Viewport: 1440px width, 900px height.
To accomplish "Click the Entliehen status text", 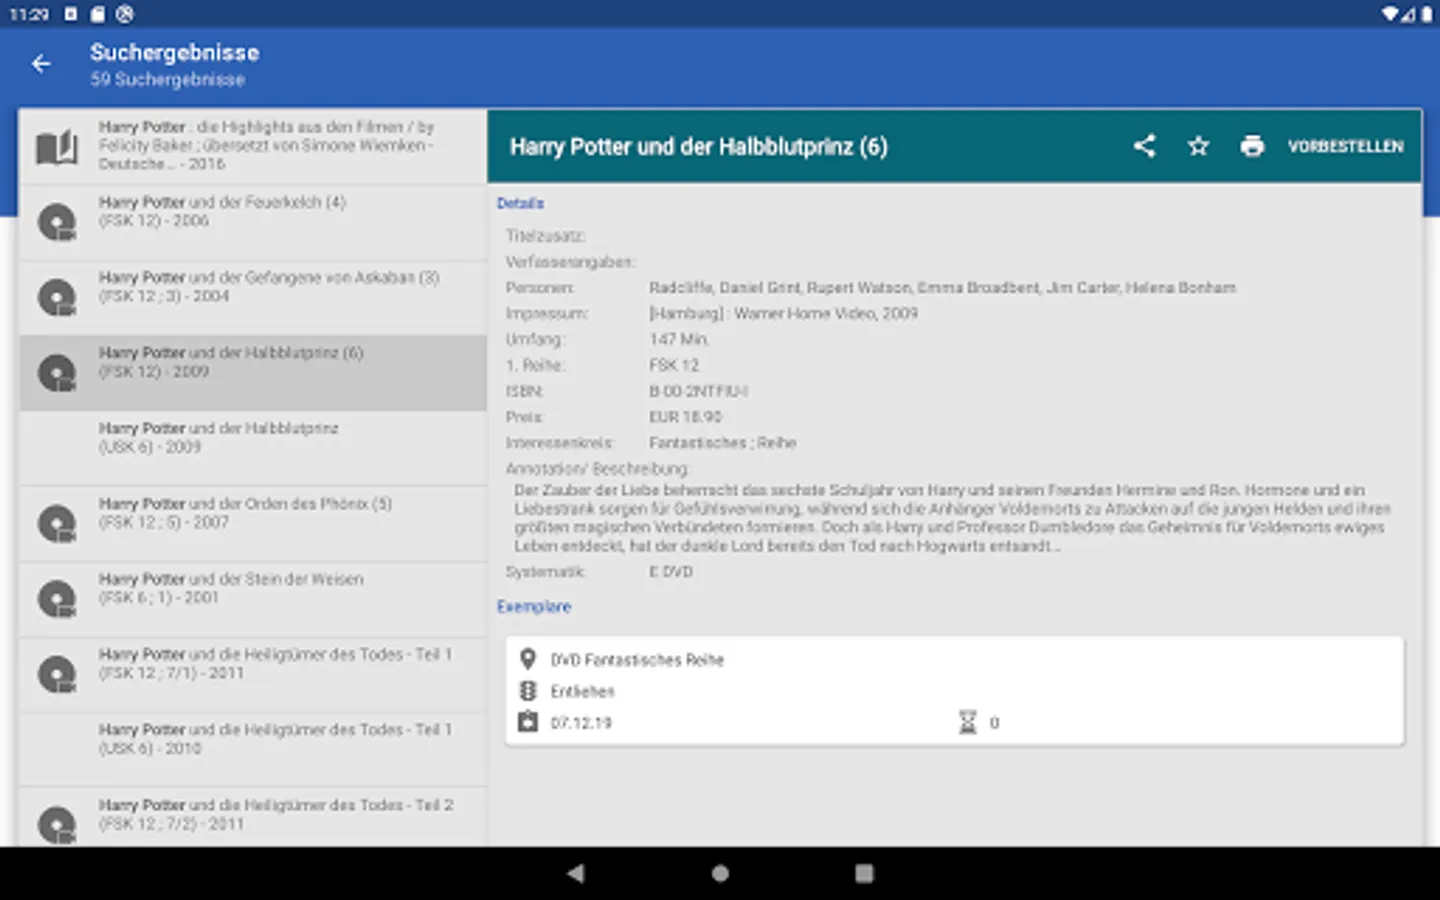I will pyautogui.click(x=582, y=691).
